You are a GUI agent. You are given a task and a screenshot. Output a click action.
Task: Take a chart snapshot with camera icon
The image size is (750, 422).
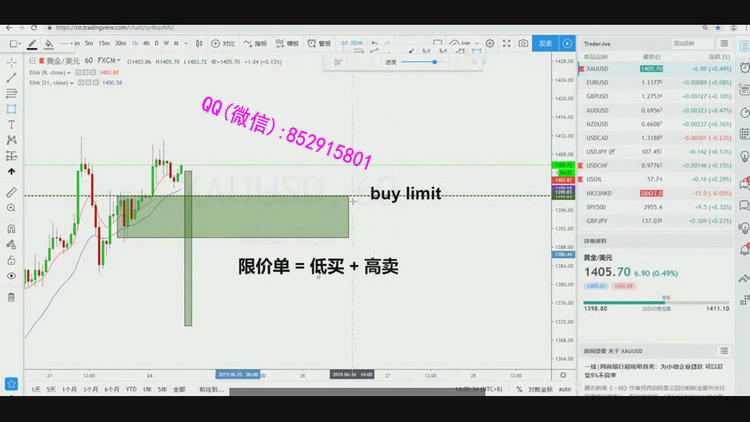[x=522, y=44]
